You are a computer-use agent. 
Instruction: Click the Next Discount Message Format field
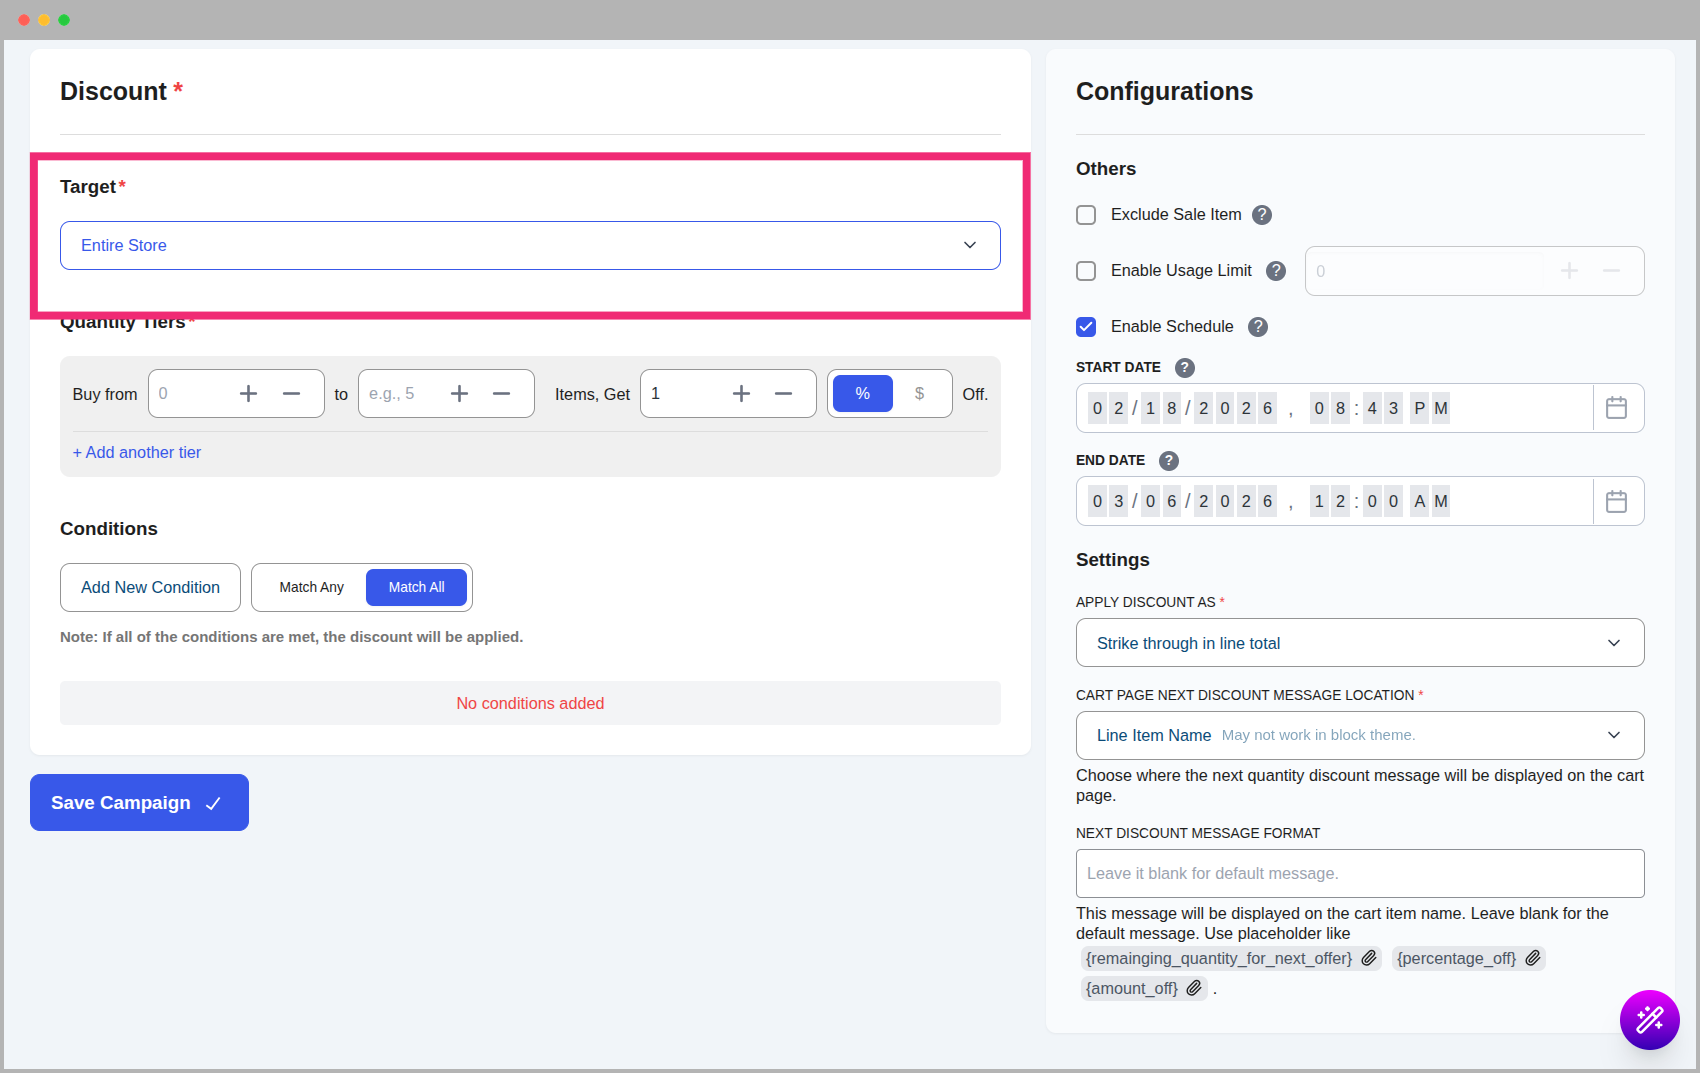(1359, 874)
